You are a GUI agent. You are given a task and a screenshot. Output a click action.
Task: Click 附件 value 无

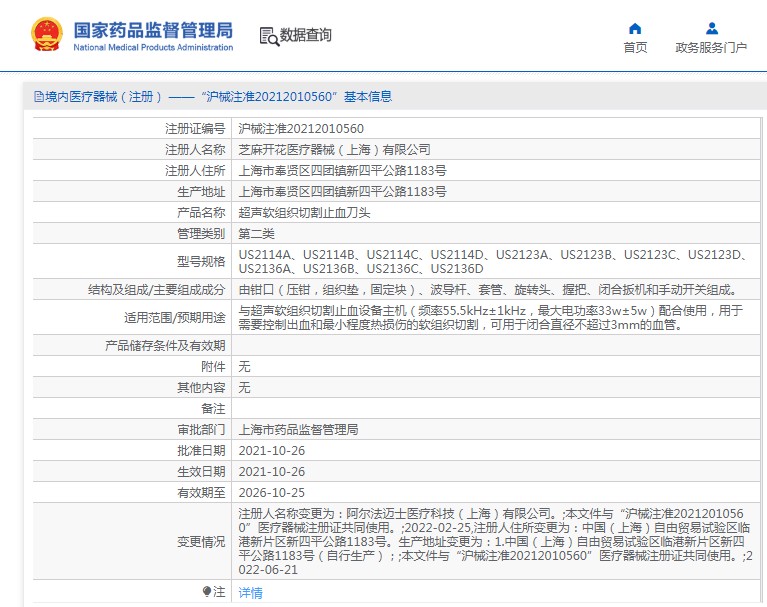[245, 367]
